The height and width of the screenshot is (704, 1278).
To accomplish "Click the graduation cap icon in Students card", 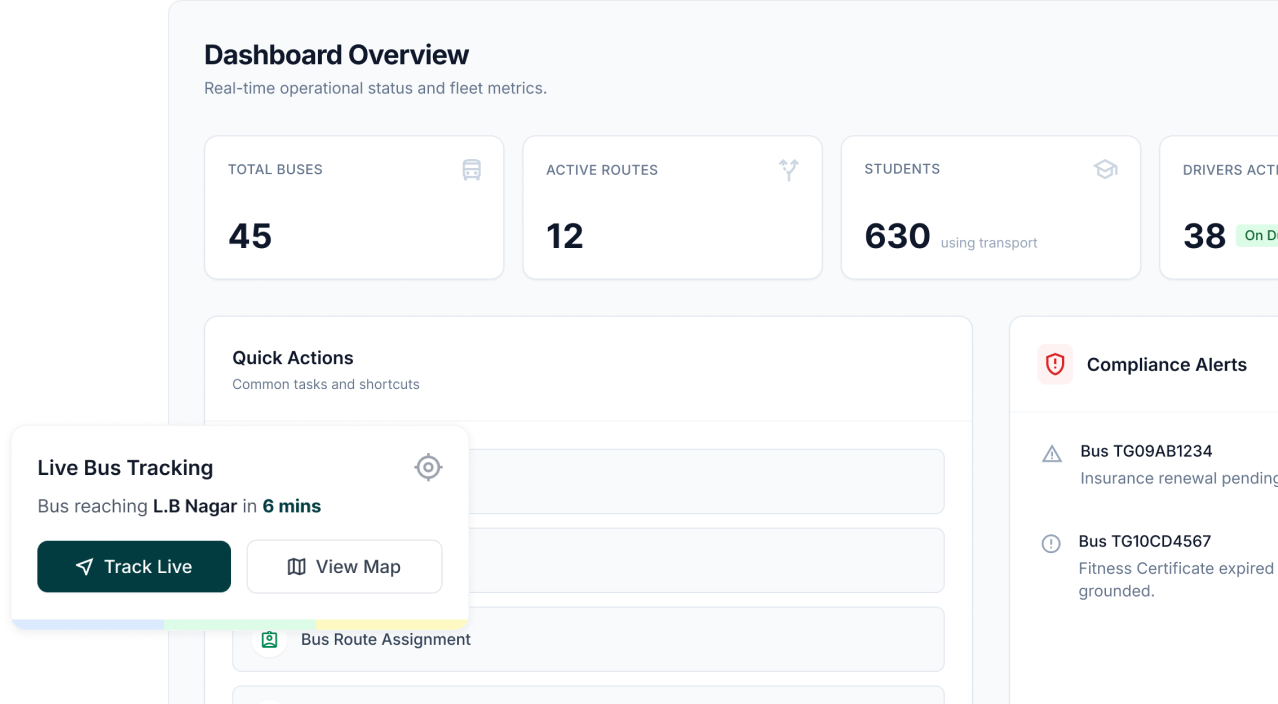I will [x=1105, y=170].
